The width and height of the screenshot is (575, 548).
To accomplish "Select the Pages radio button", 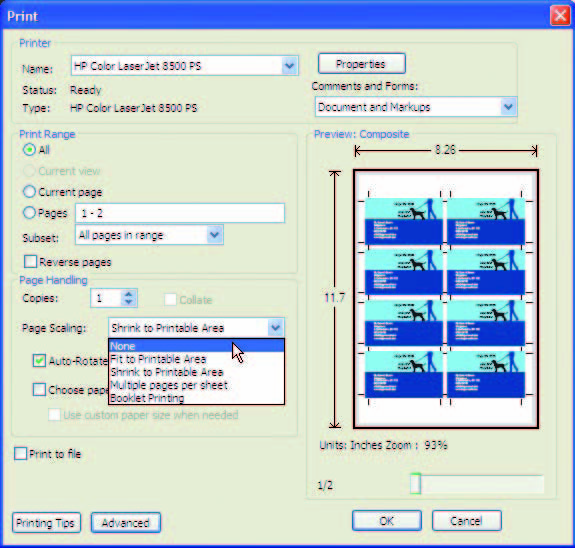I will [x=29, y=213].
